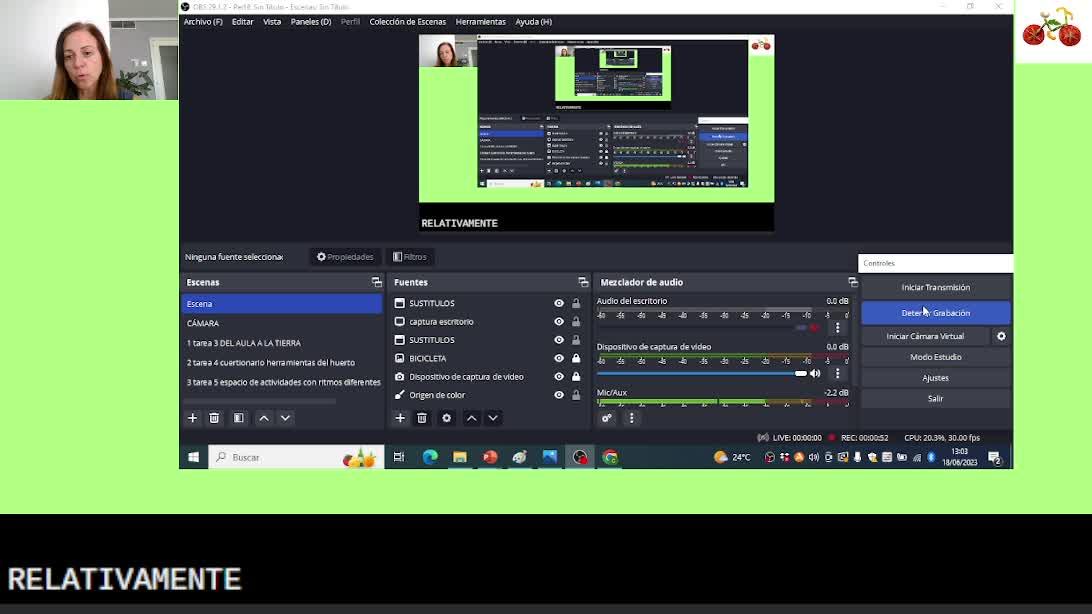This screenshot has height=614, width=1092.
Task: Delete the selected scene with trash icon
Action: 214,418
